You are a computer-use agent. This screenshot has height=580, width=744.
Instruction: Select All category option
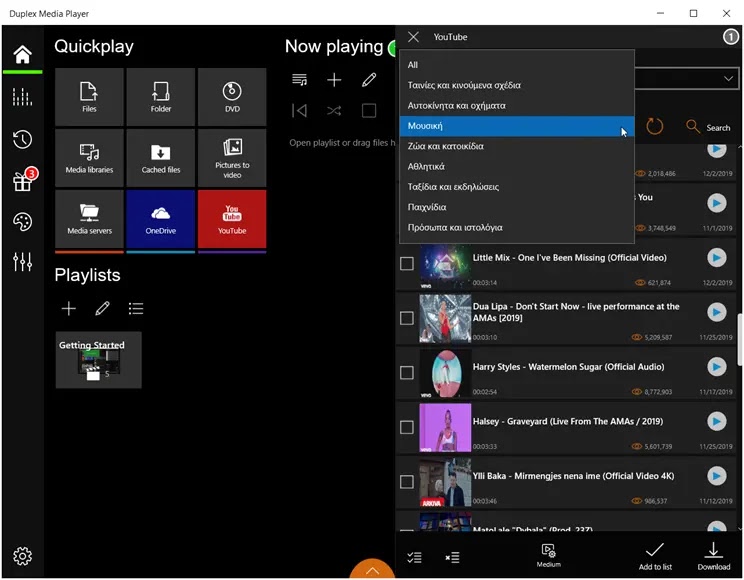tap(517, 65)
